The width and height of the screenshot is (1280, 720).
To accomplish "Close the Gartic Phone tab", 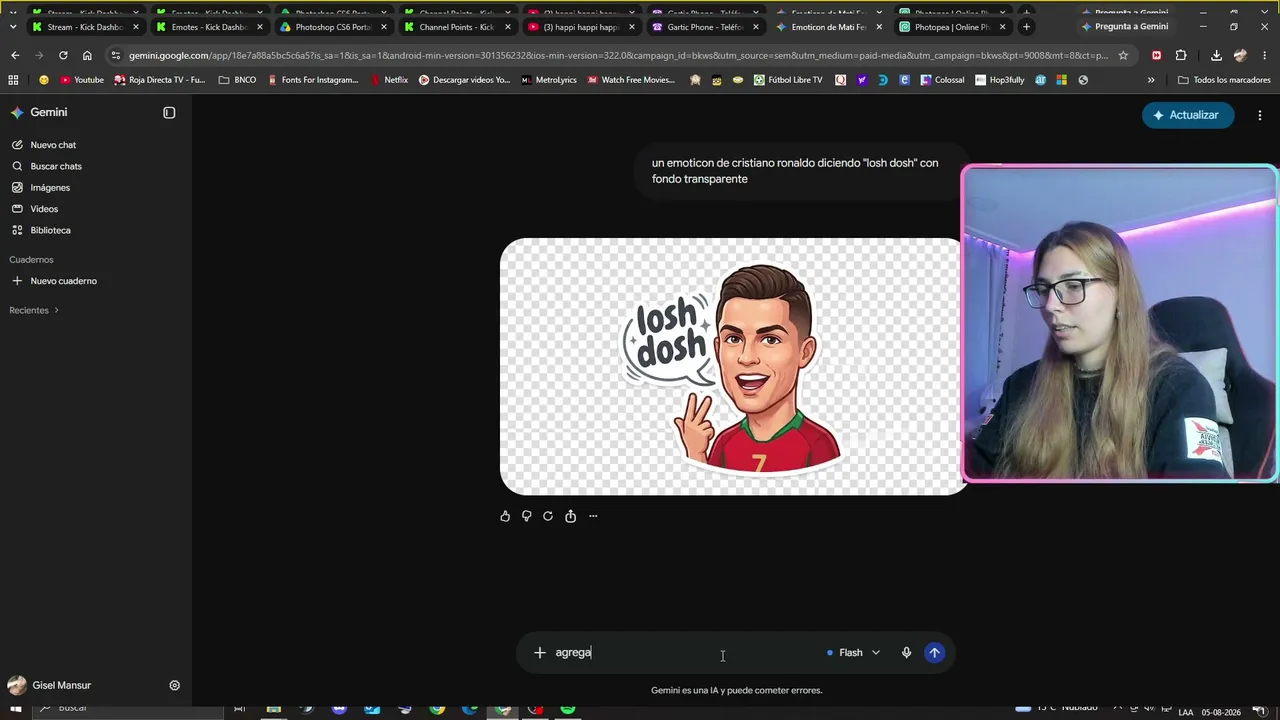I will pos(755,27).
